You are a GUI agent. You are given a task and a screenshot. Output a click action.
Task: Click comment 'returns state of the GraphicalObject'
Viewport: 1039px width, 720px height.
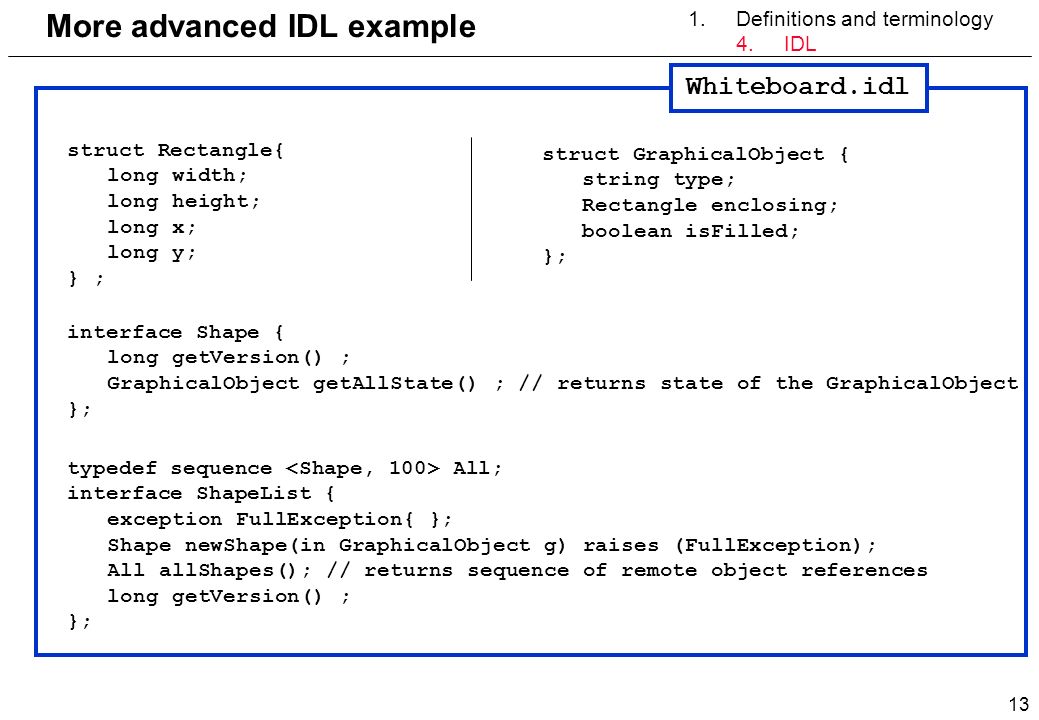coord(787,384)
